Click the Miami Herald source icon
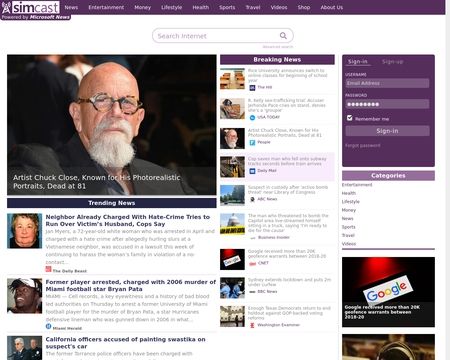This screenshot has width=450, height=360. coord(48,326)
